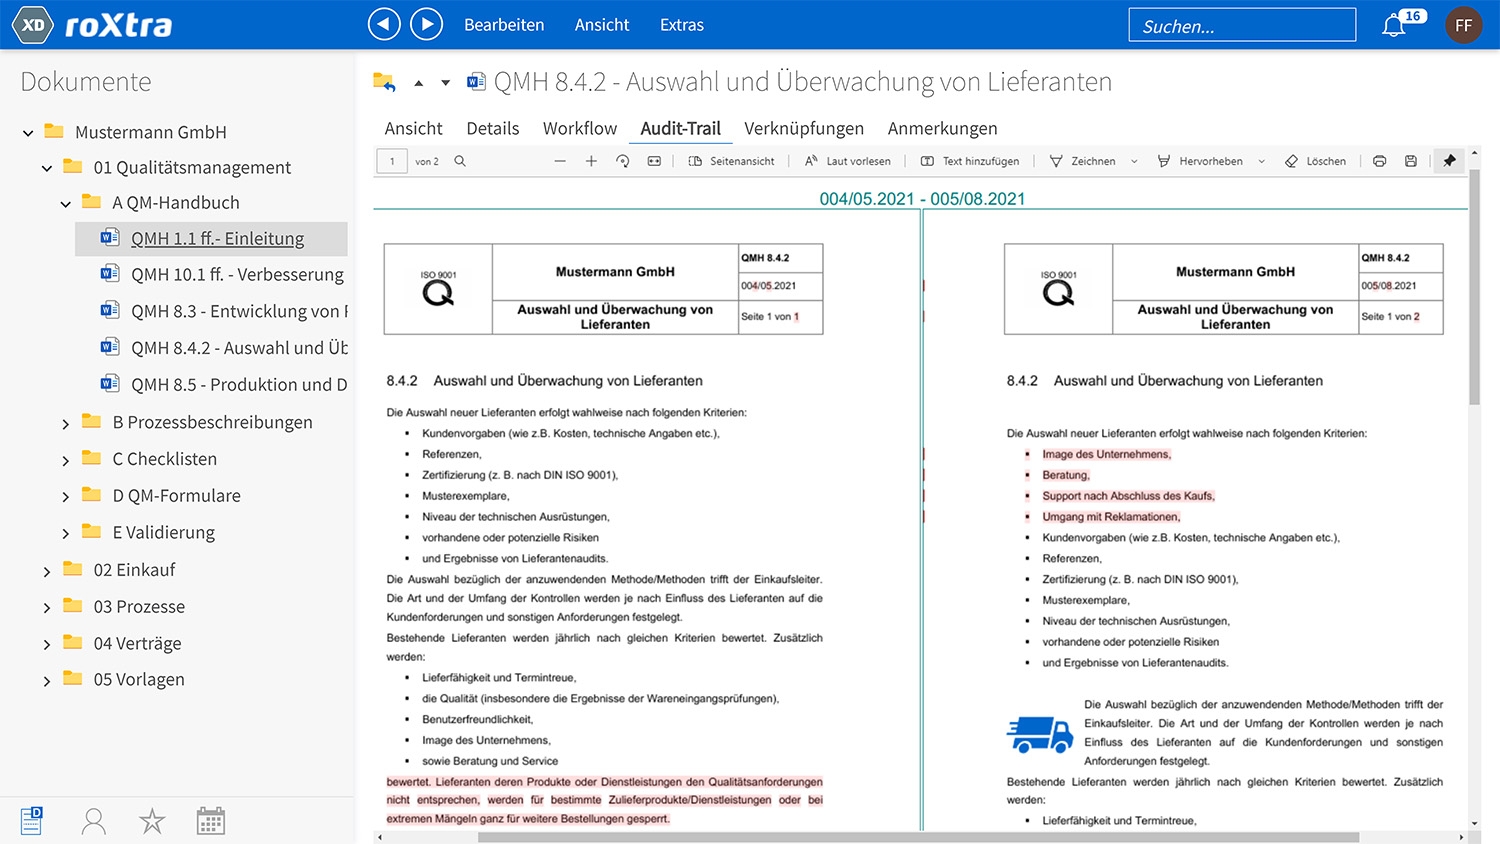Click the Suchen search field
This screenshot has width=1500, height=844.
pos(1241,26)
